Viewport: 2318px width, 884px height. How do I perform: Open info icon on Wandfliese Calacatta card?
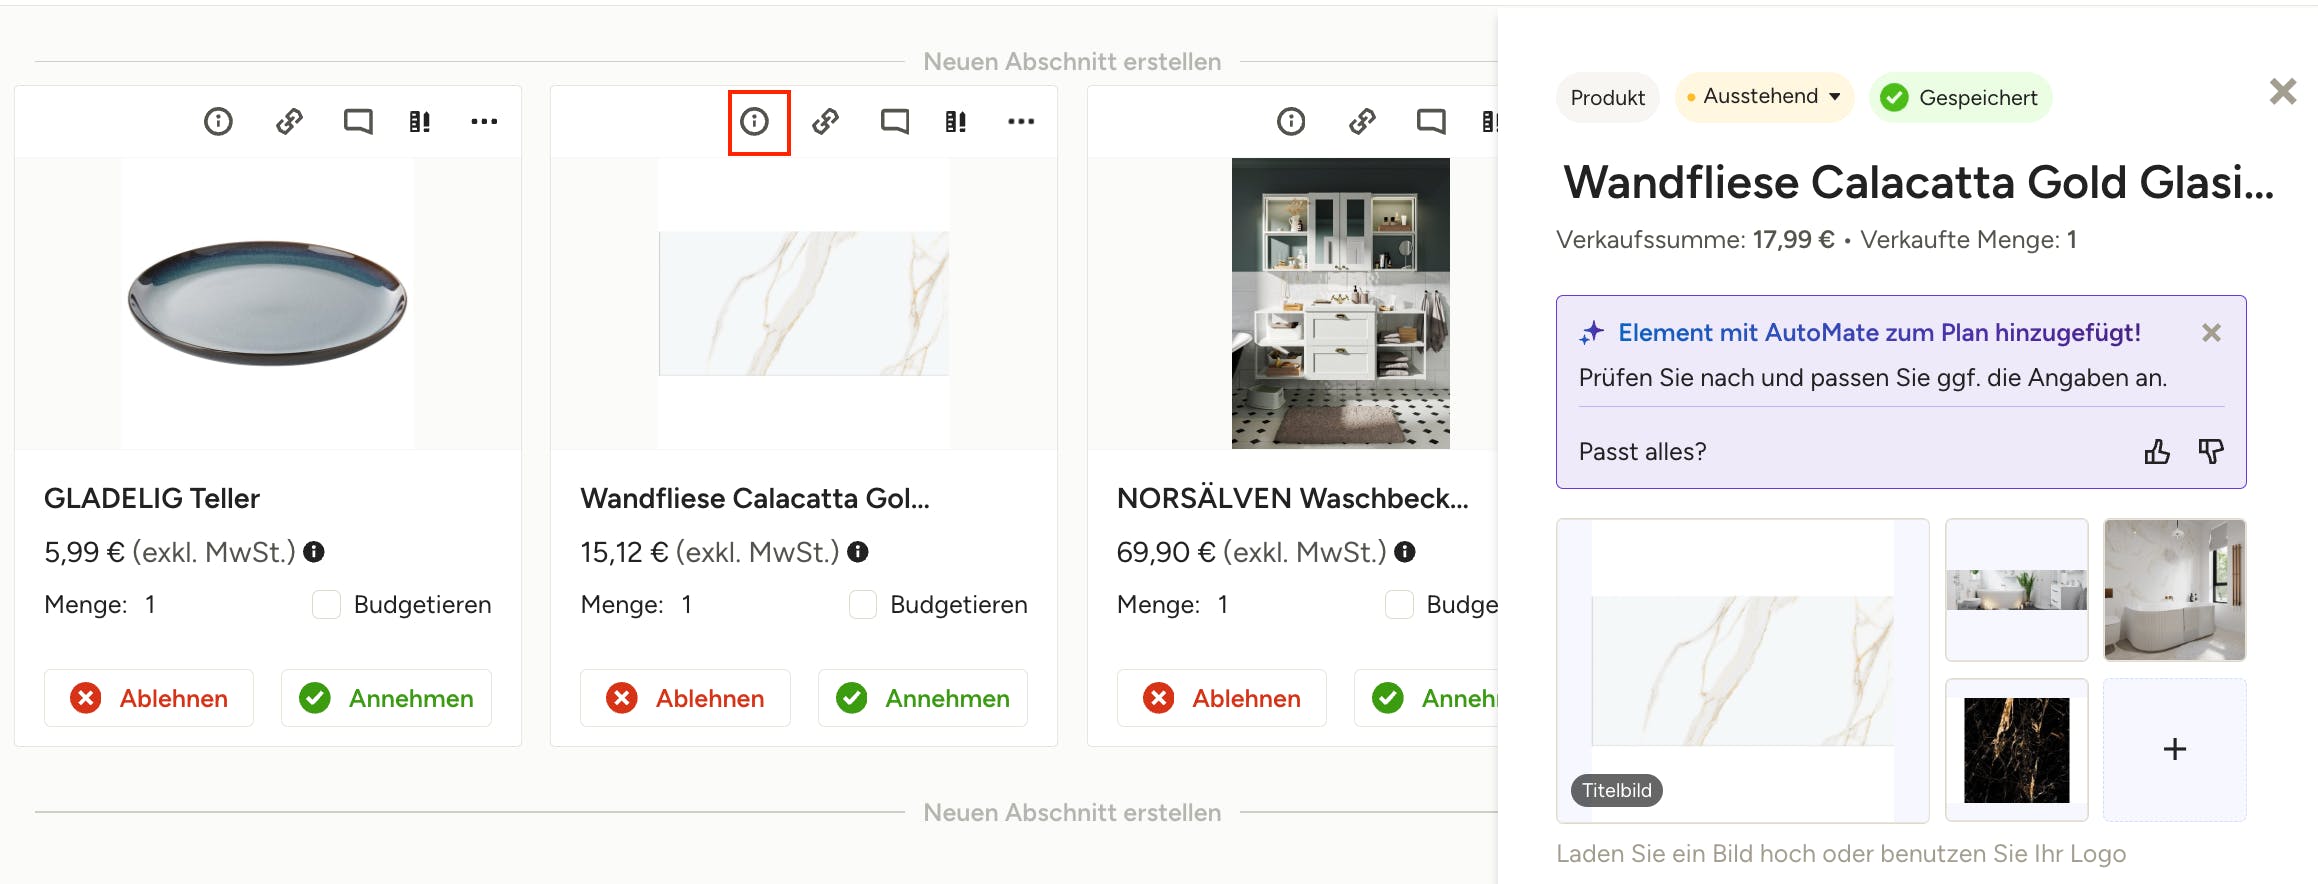(755, 122)
